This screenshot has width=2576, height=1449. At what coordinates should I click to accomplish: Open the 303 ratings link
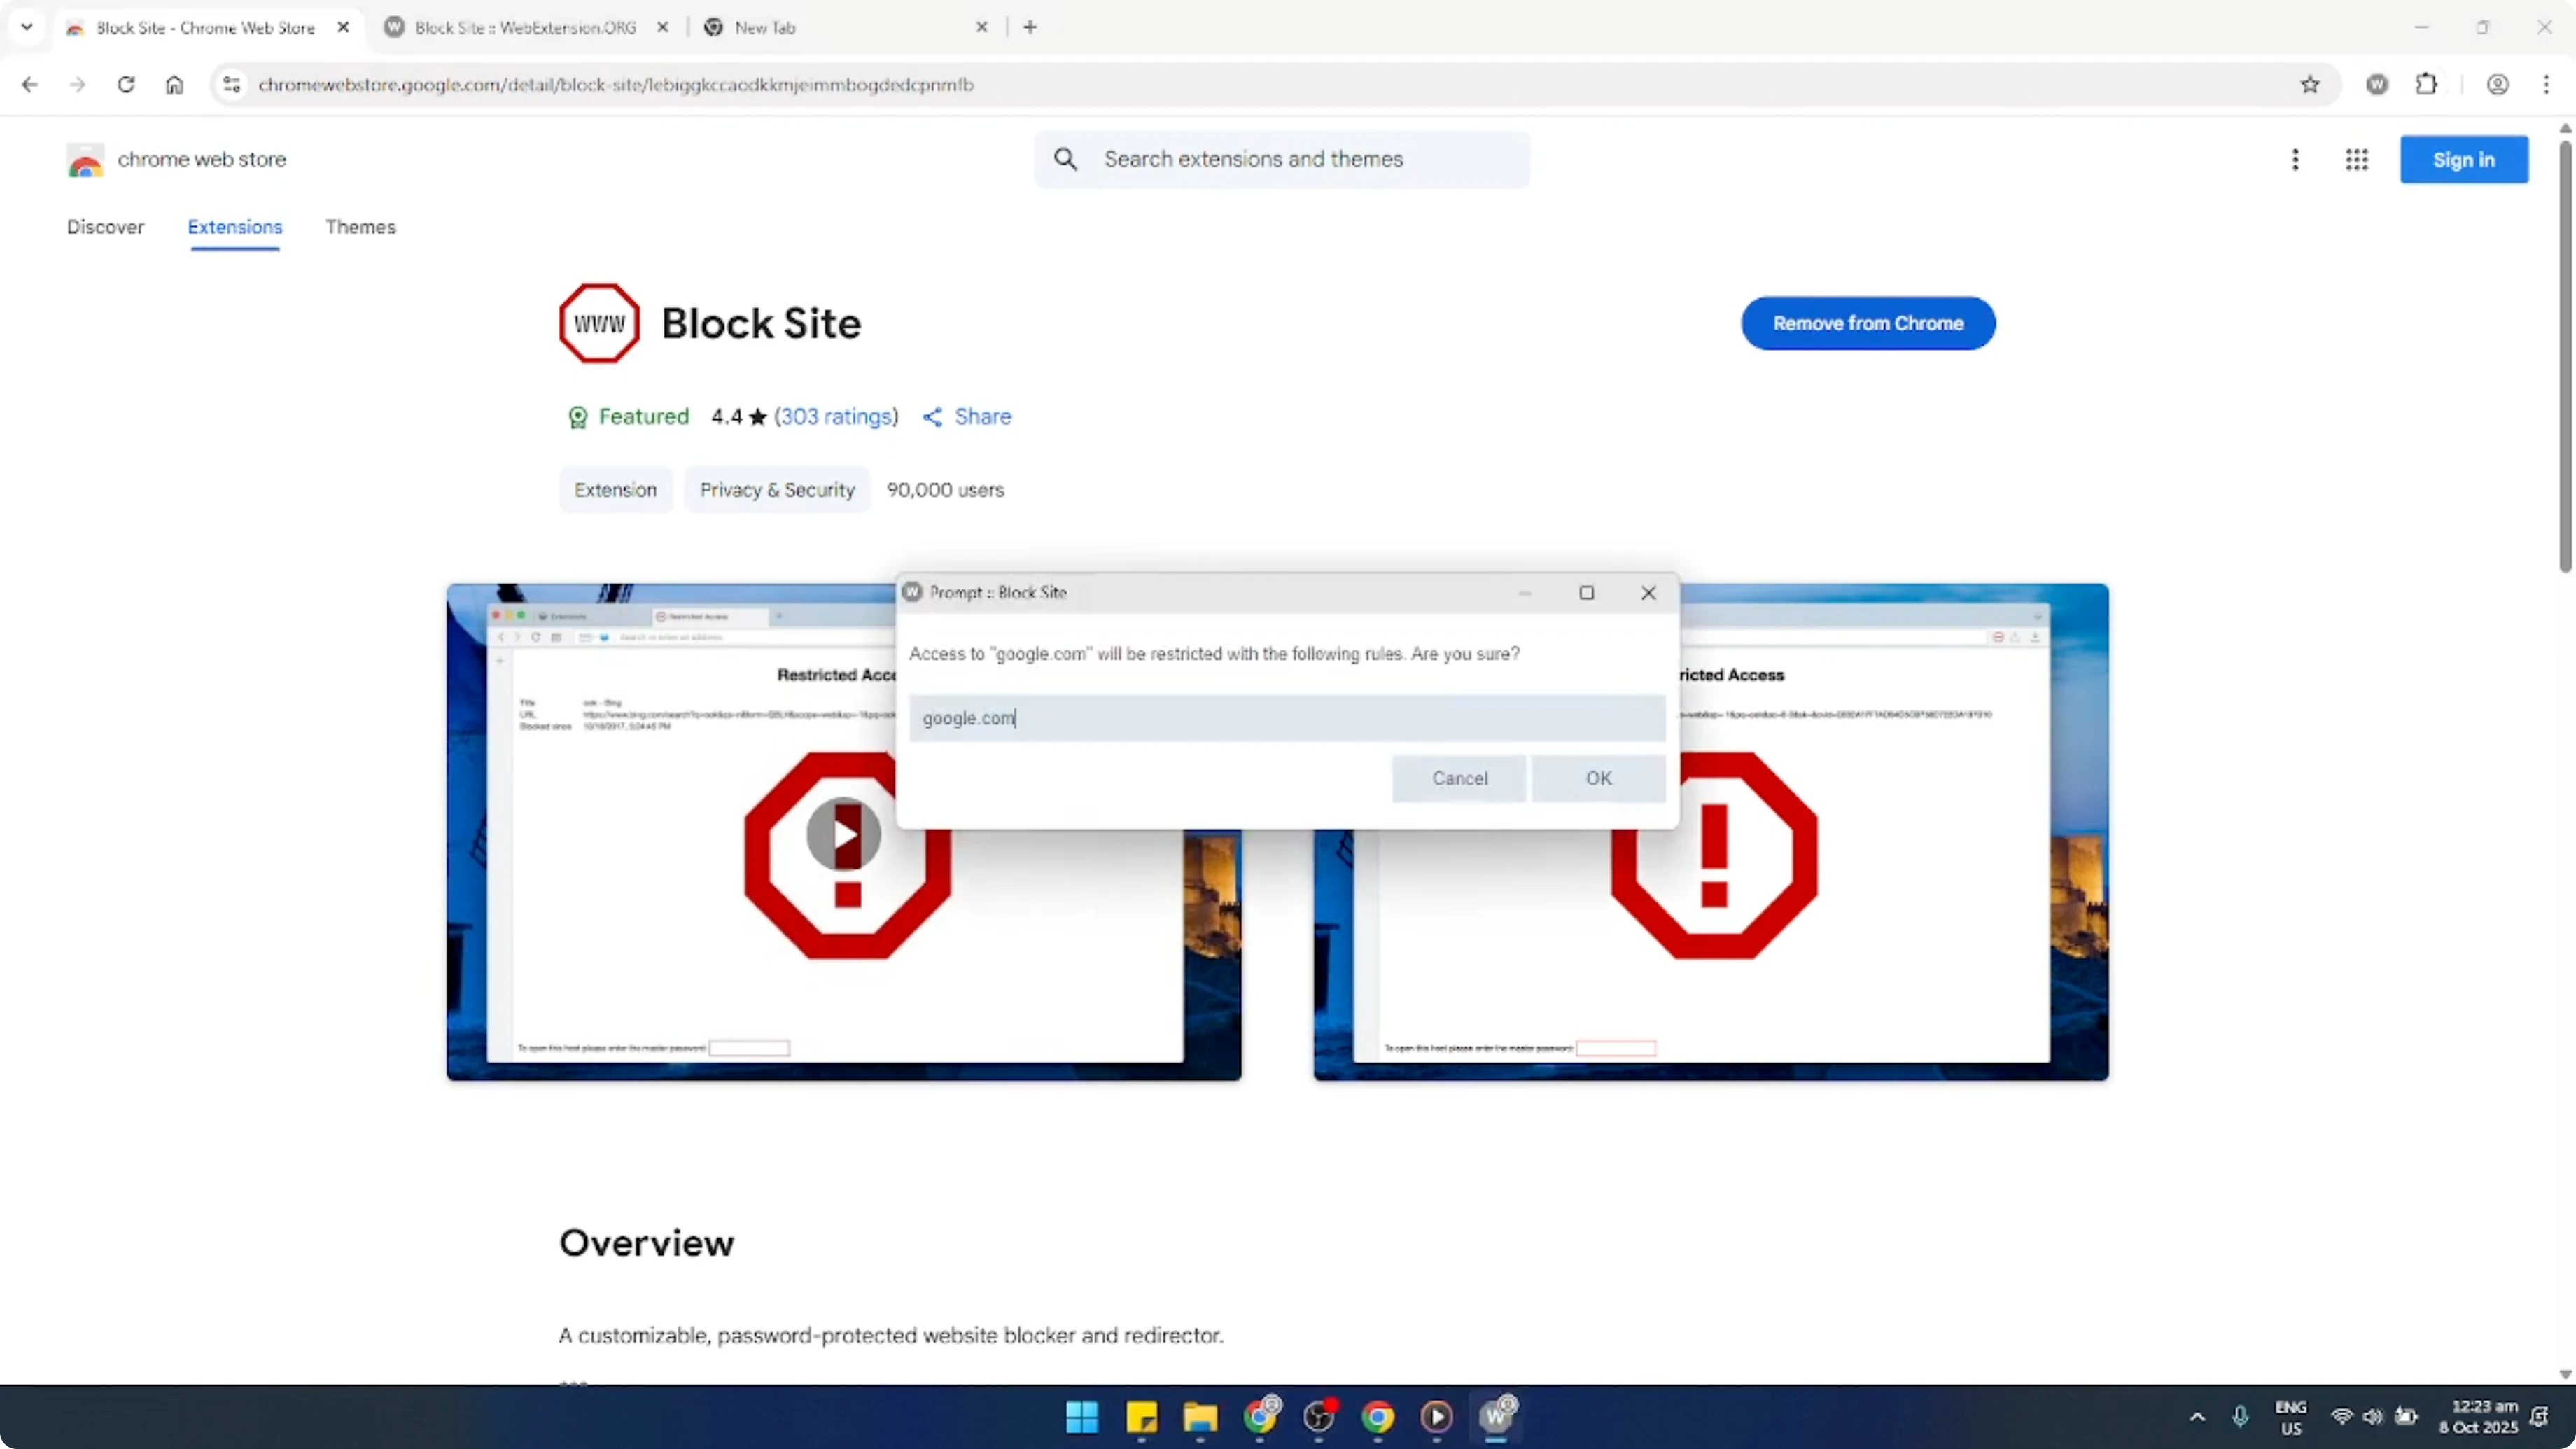pos(836,417)
